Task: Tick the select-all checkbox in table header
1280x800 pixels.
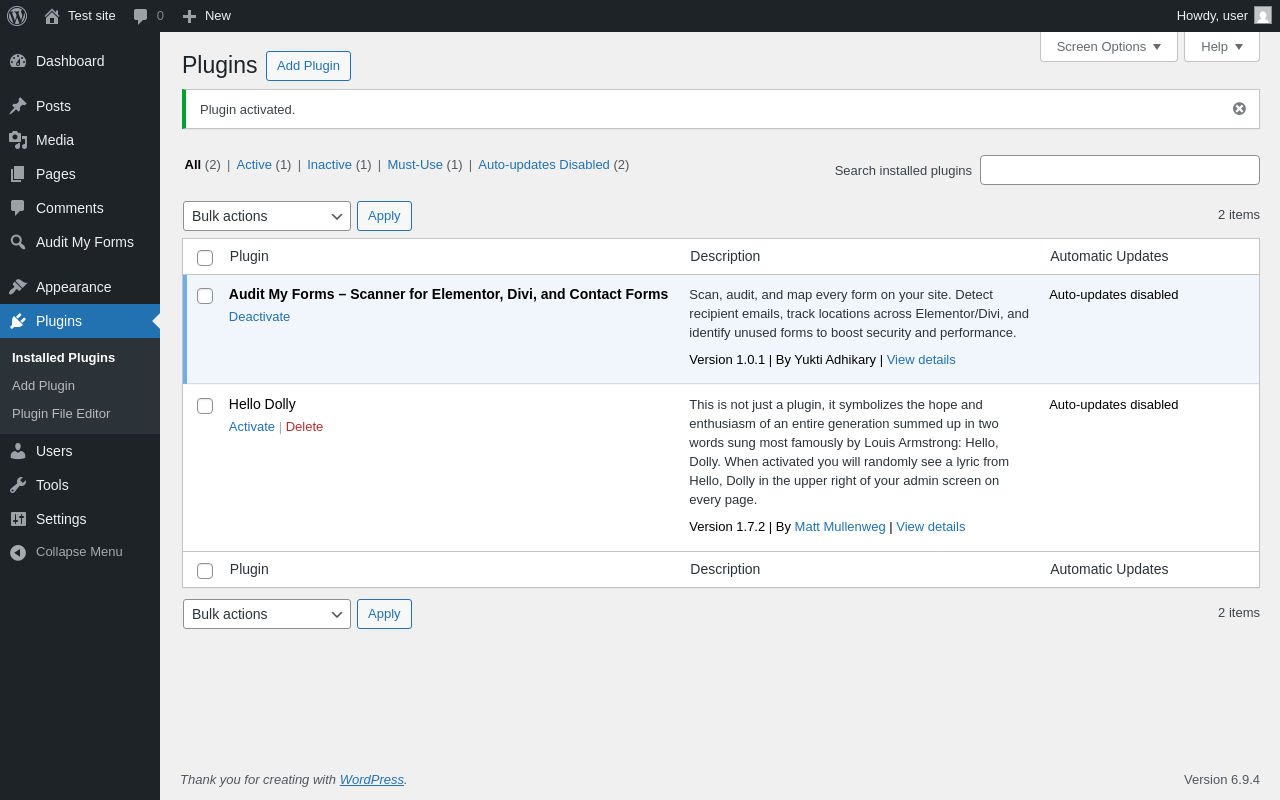Action: (205, 258)
